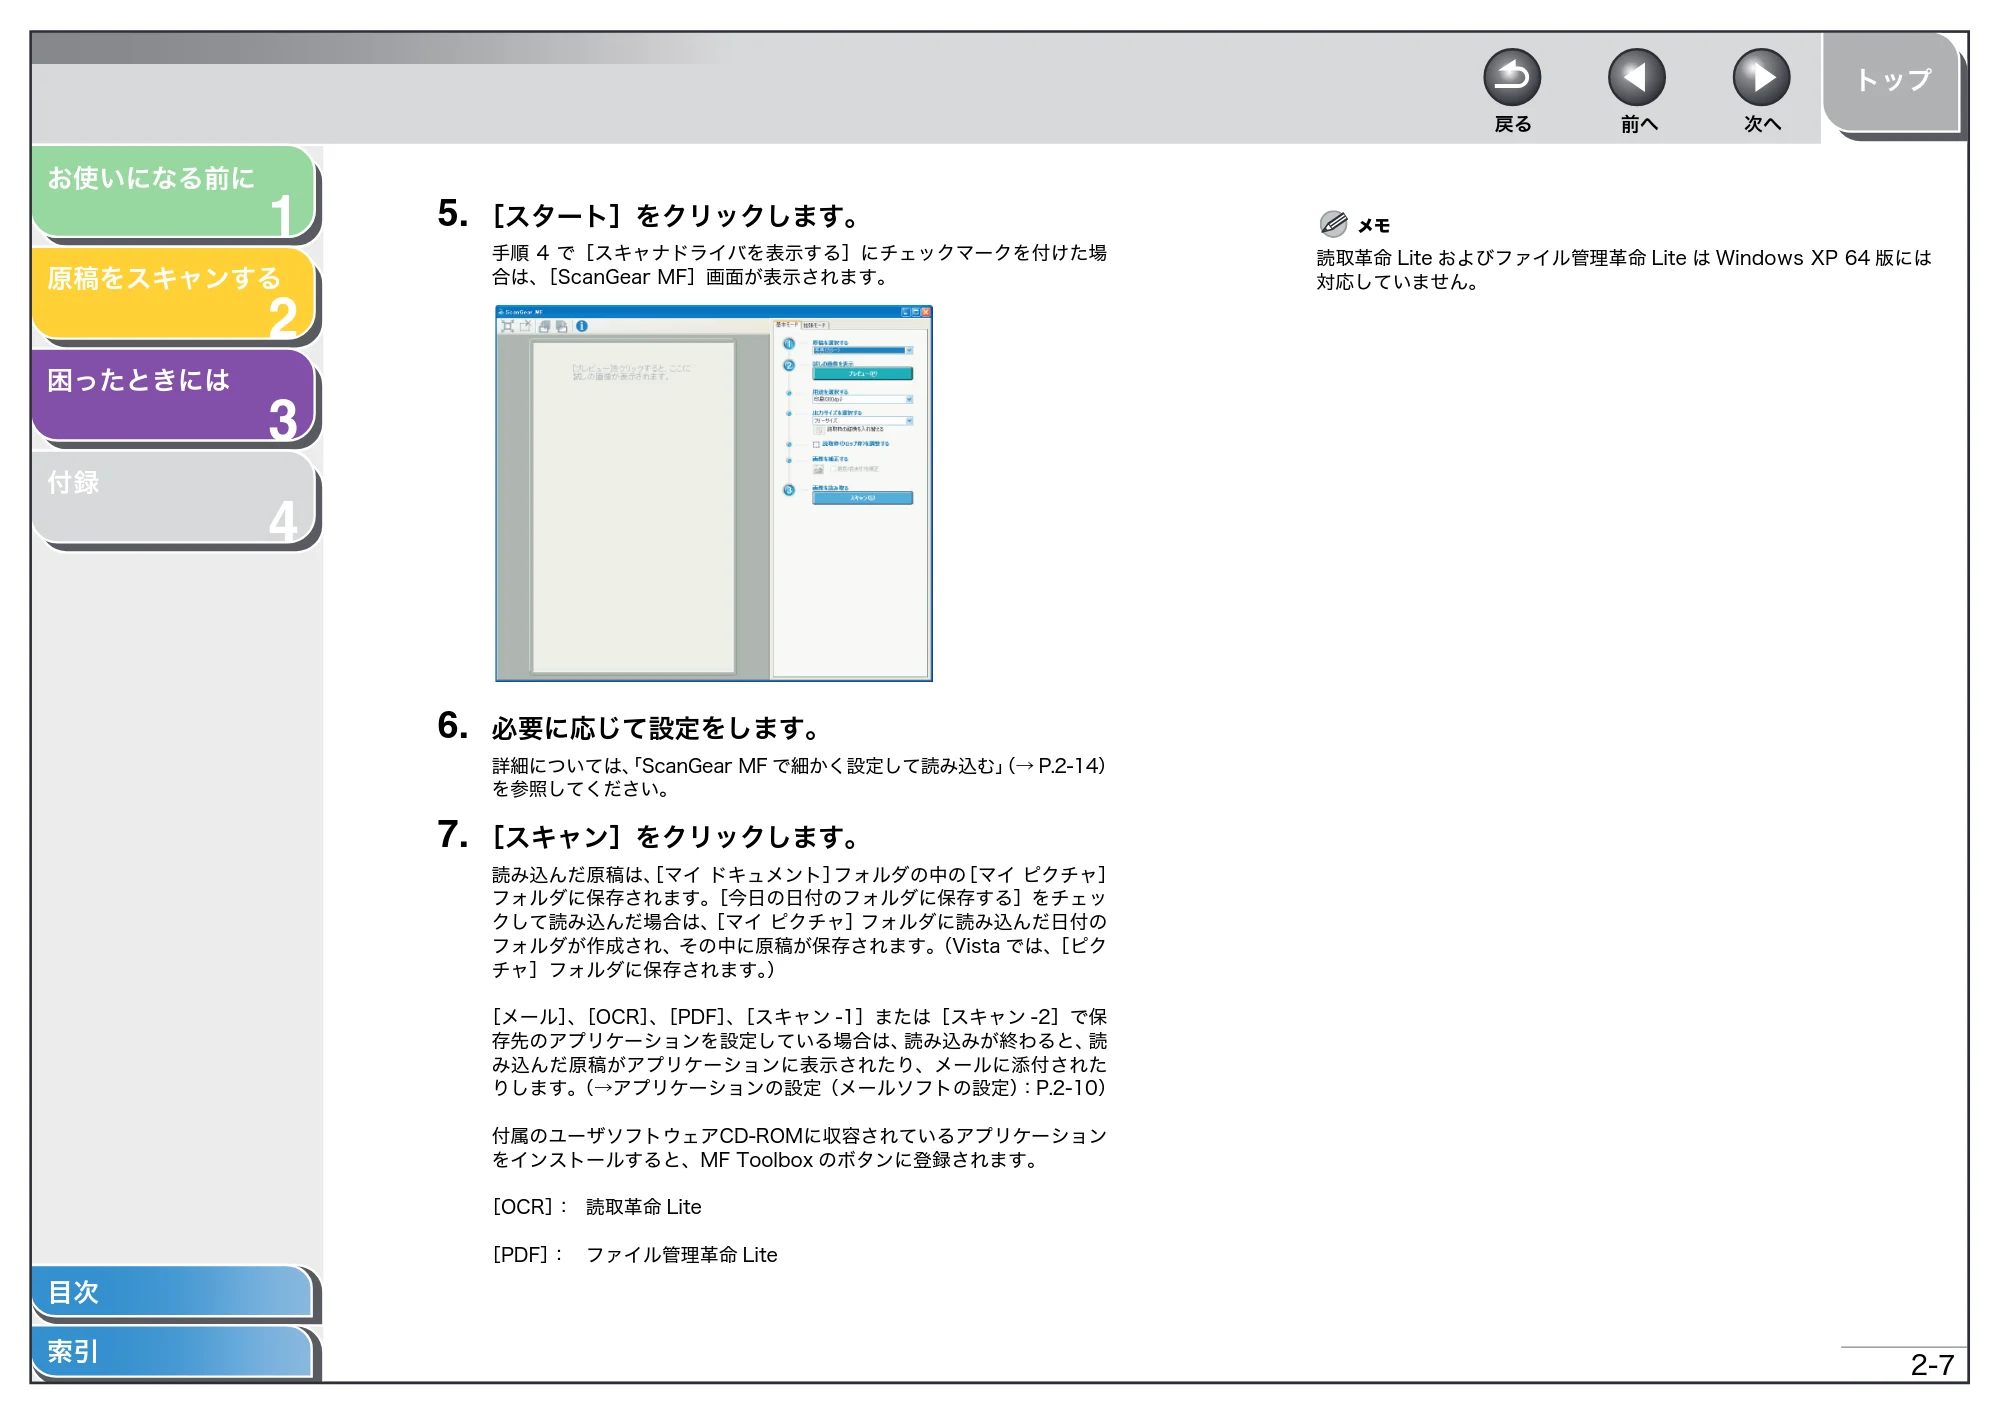Open chapter 4 付録

[174, 498]
